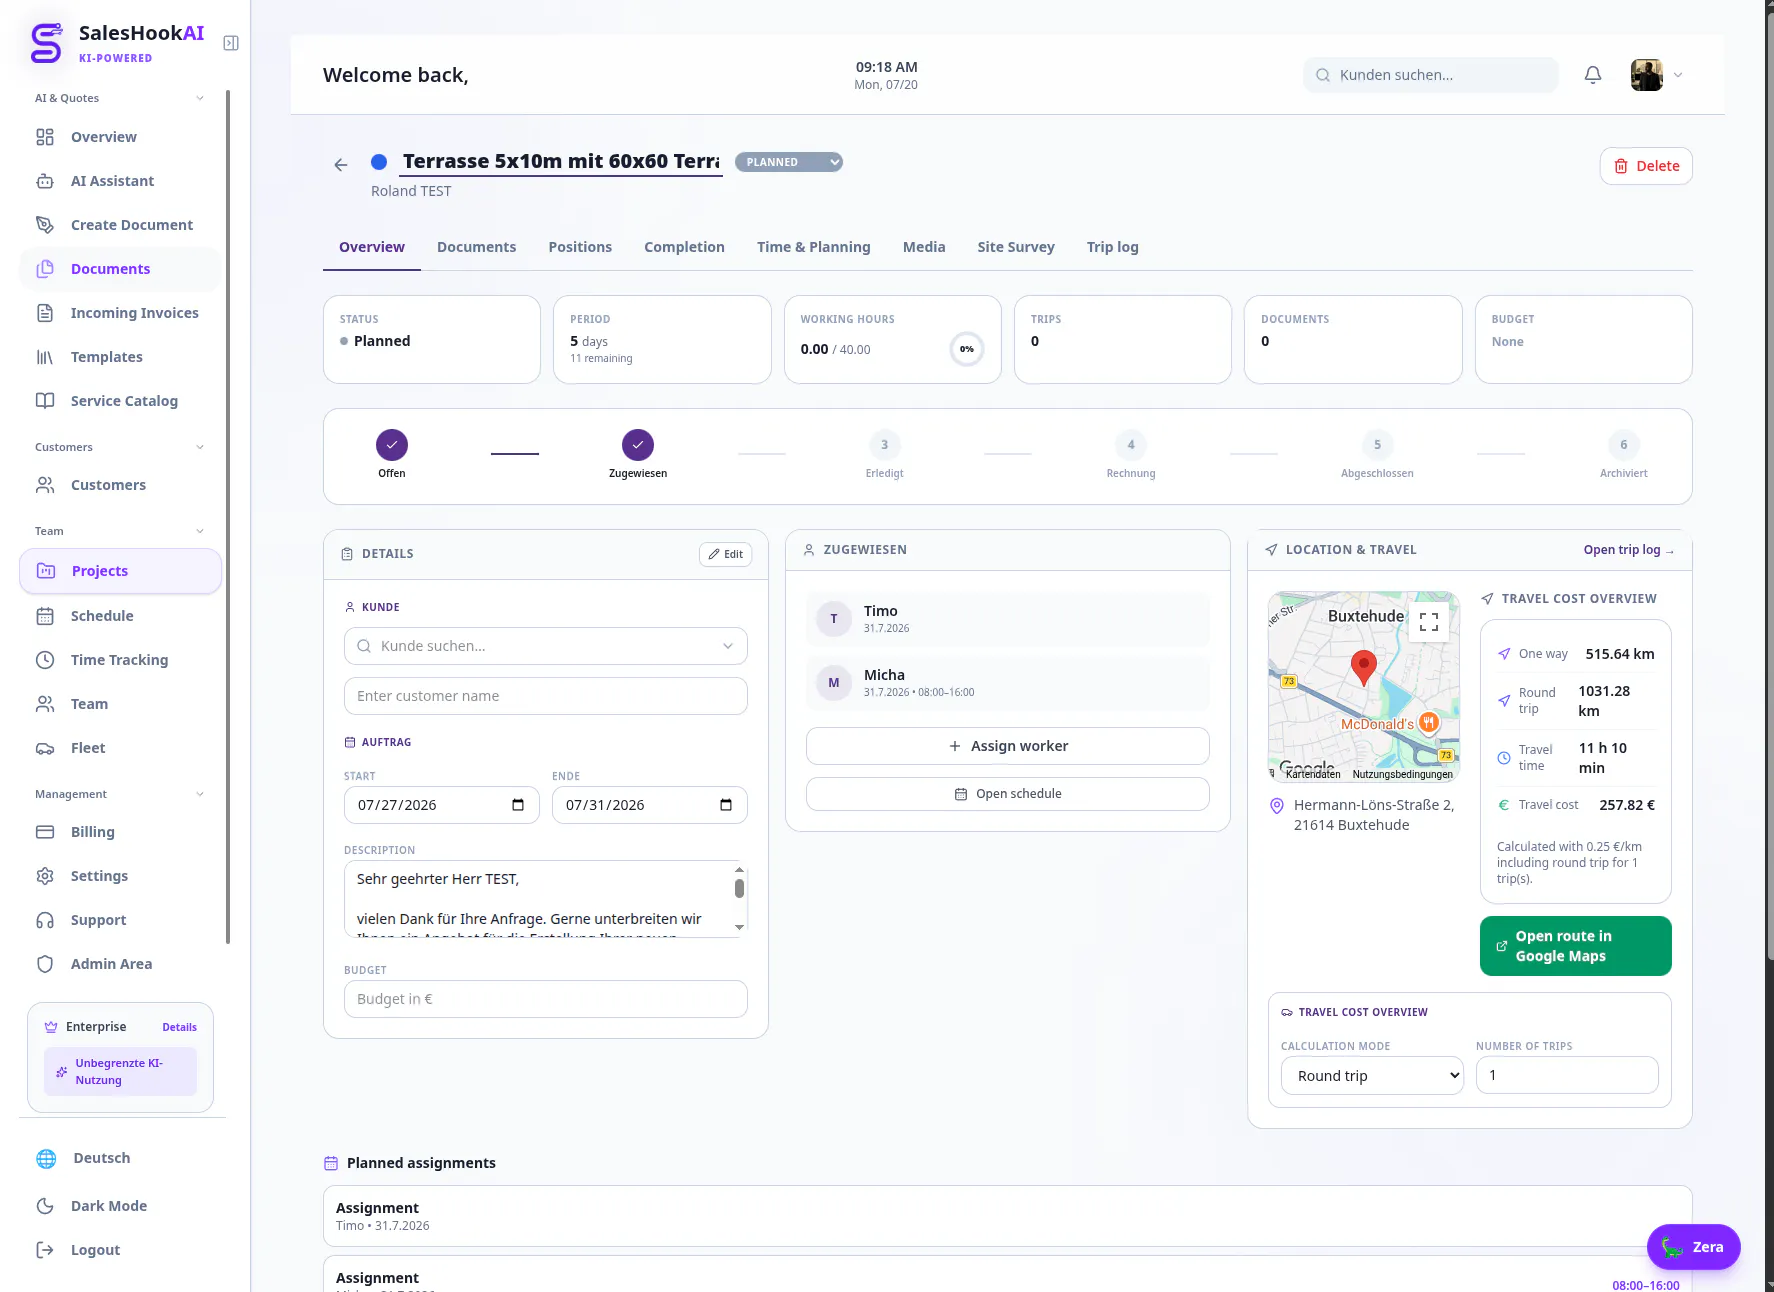Screen dimensions: 1774x1292
Task: Switch to the Positions tab
Action: (580, 247)
